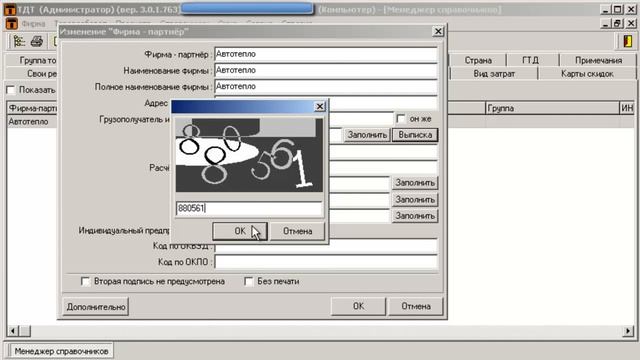The image size is (640, 360).
Task: Click the Группа column header
Action: 553,108
